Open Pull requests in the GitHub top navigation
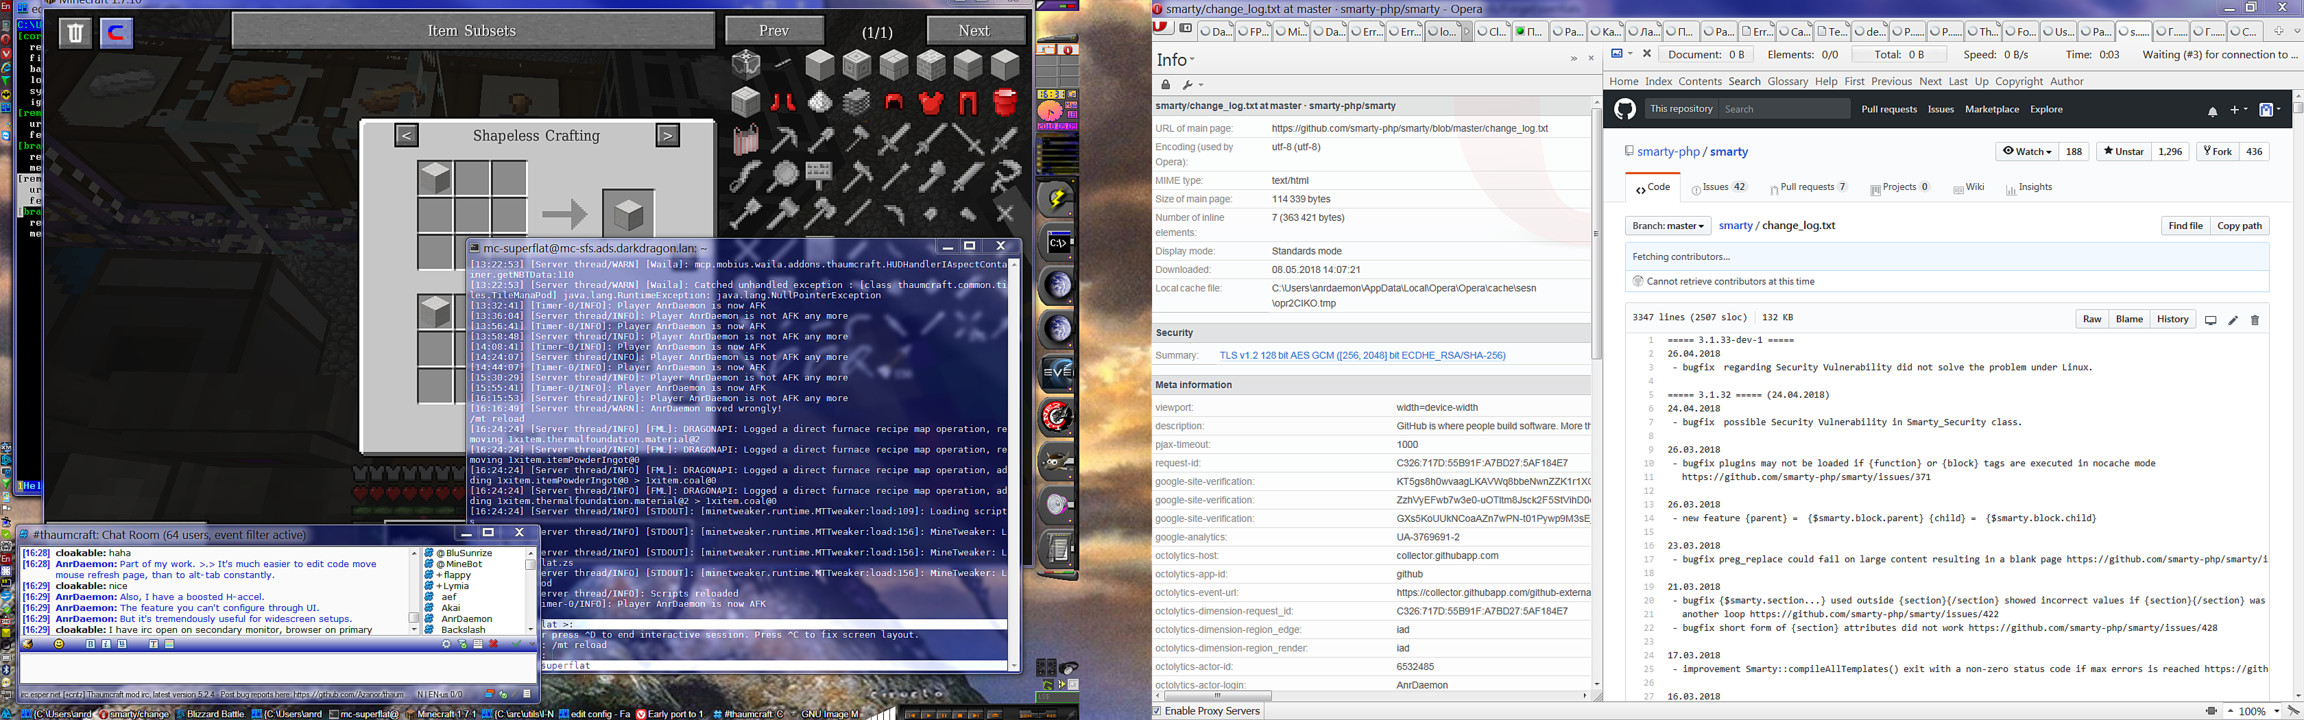The image size is (2304, 720). coord(1888,109)
